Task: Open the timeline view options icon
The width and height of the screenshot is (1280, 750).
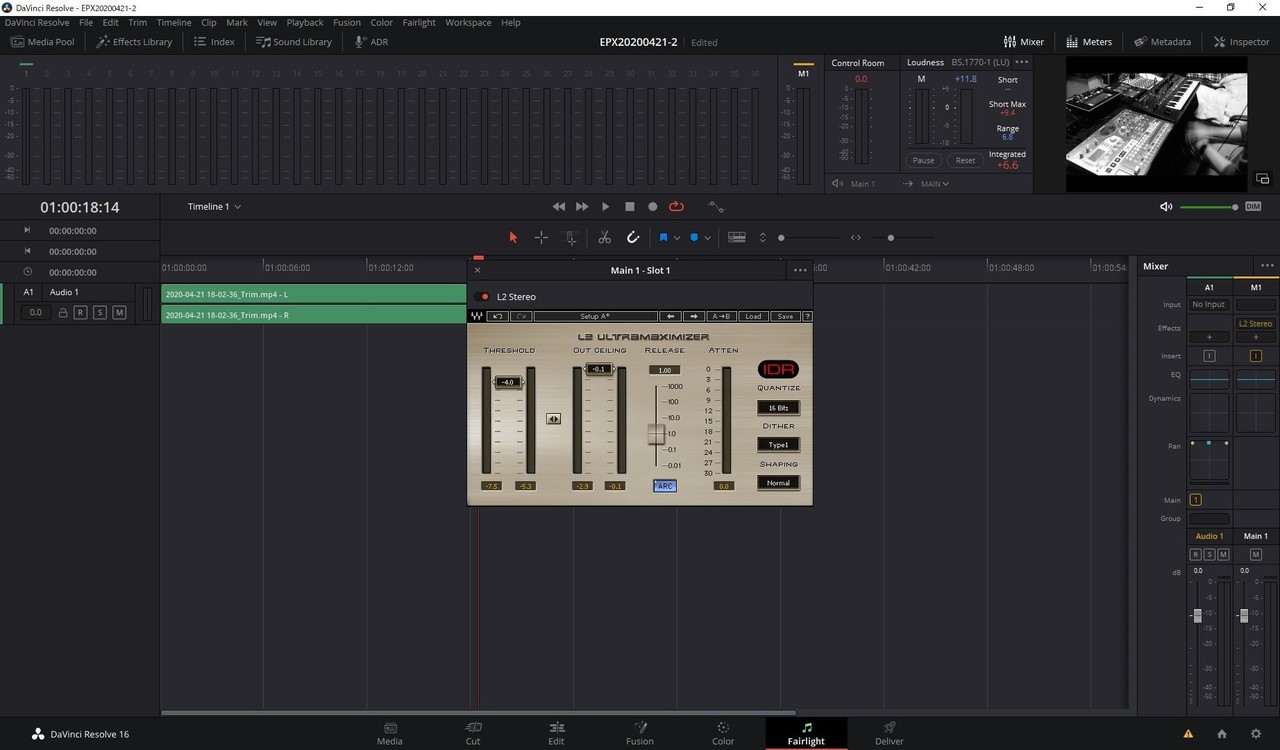Action: coord(737,237)
